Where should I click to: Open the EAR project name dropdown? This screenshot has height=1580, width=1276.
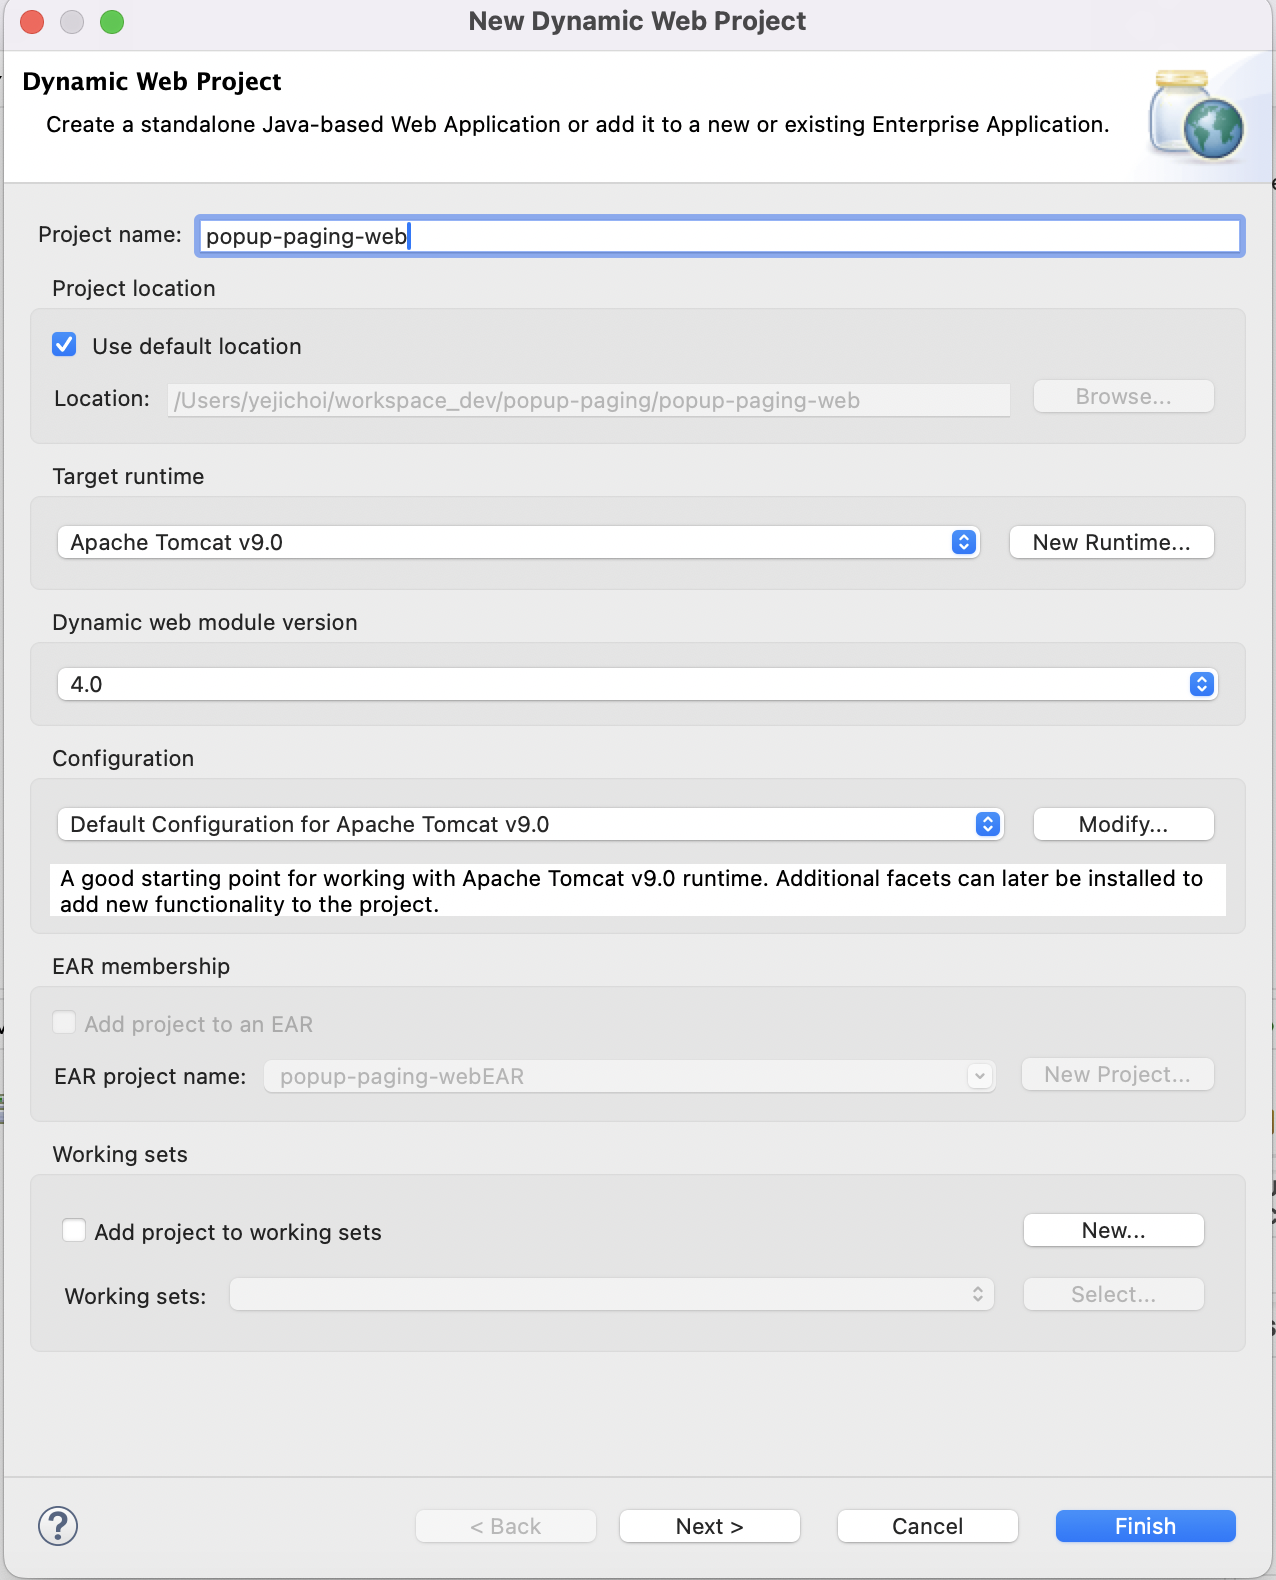point(630,1076)
